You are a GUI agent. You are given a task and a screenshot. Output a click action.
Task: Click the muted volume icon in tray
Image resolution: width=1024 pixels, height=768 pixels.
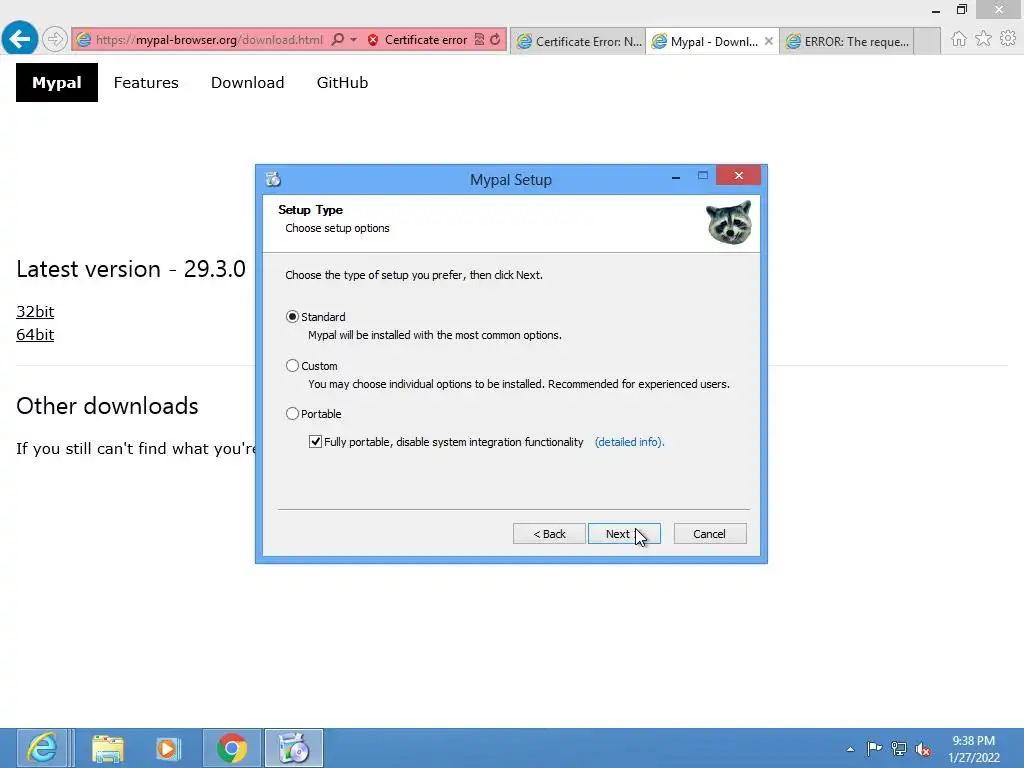point(923,749)
